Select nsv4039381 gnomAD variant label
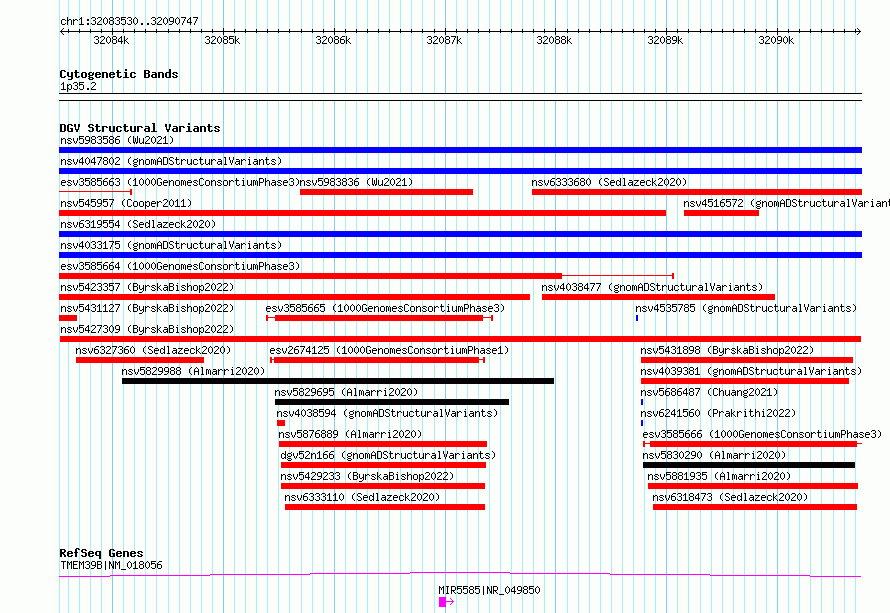Screen dimensions: 890x613 coord(751,371)
